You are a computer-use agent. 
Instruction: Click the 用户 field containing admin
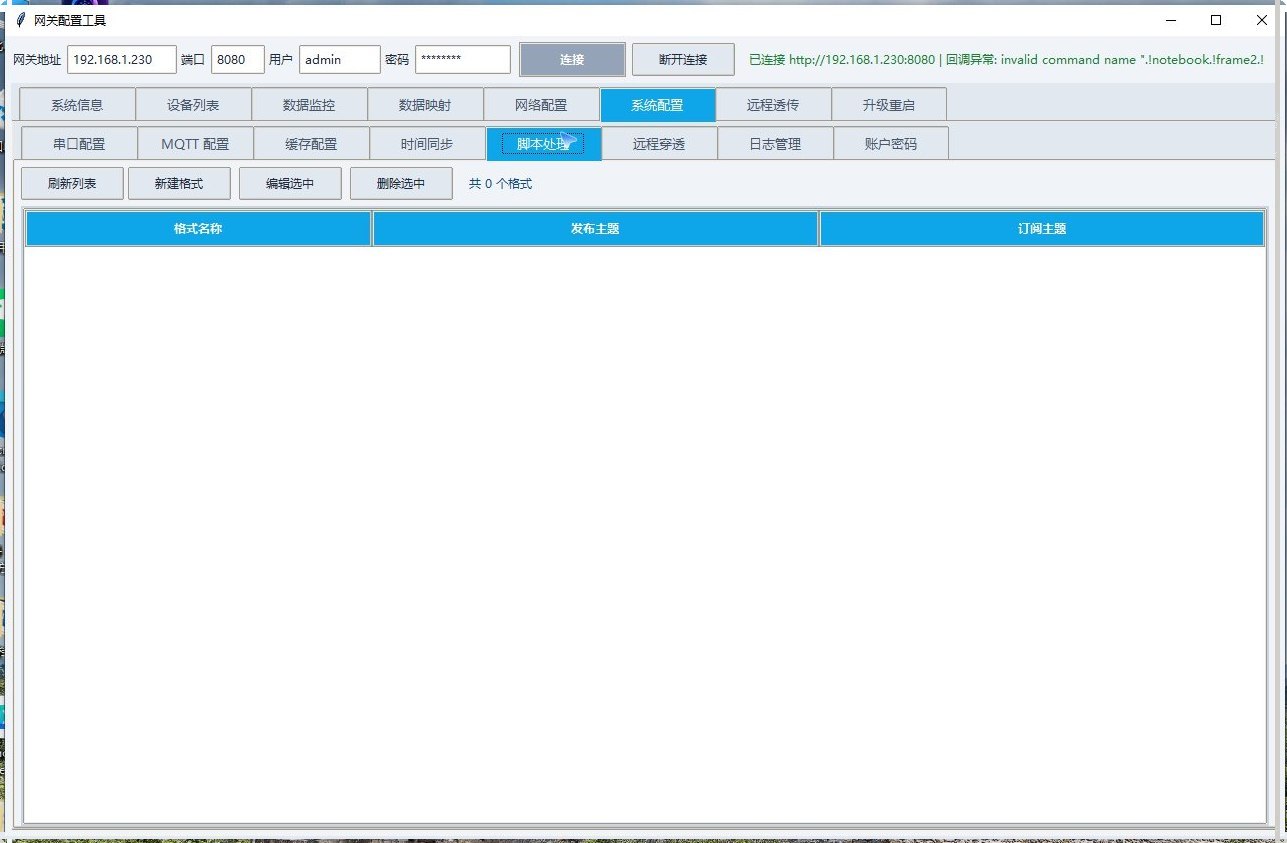(x=340, y=59)
